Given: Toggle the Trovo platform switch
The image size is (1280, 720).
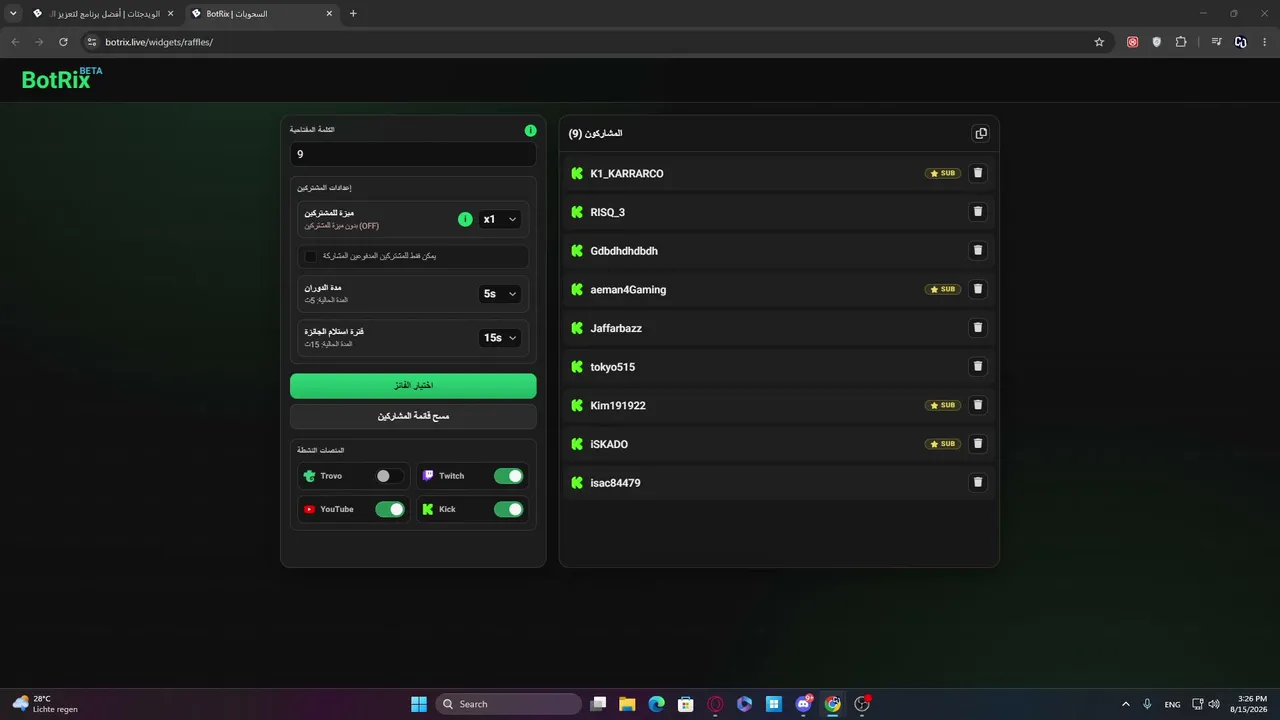Looking at the screenshot, I should coord(390,476).
